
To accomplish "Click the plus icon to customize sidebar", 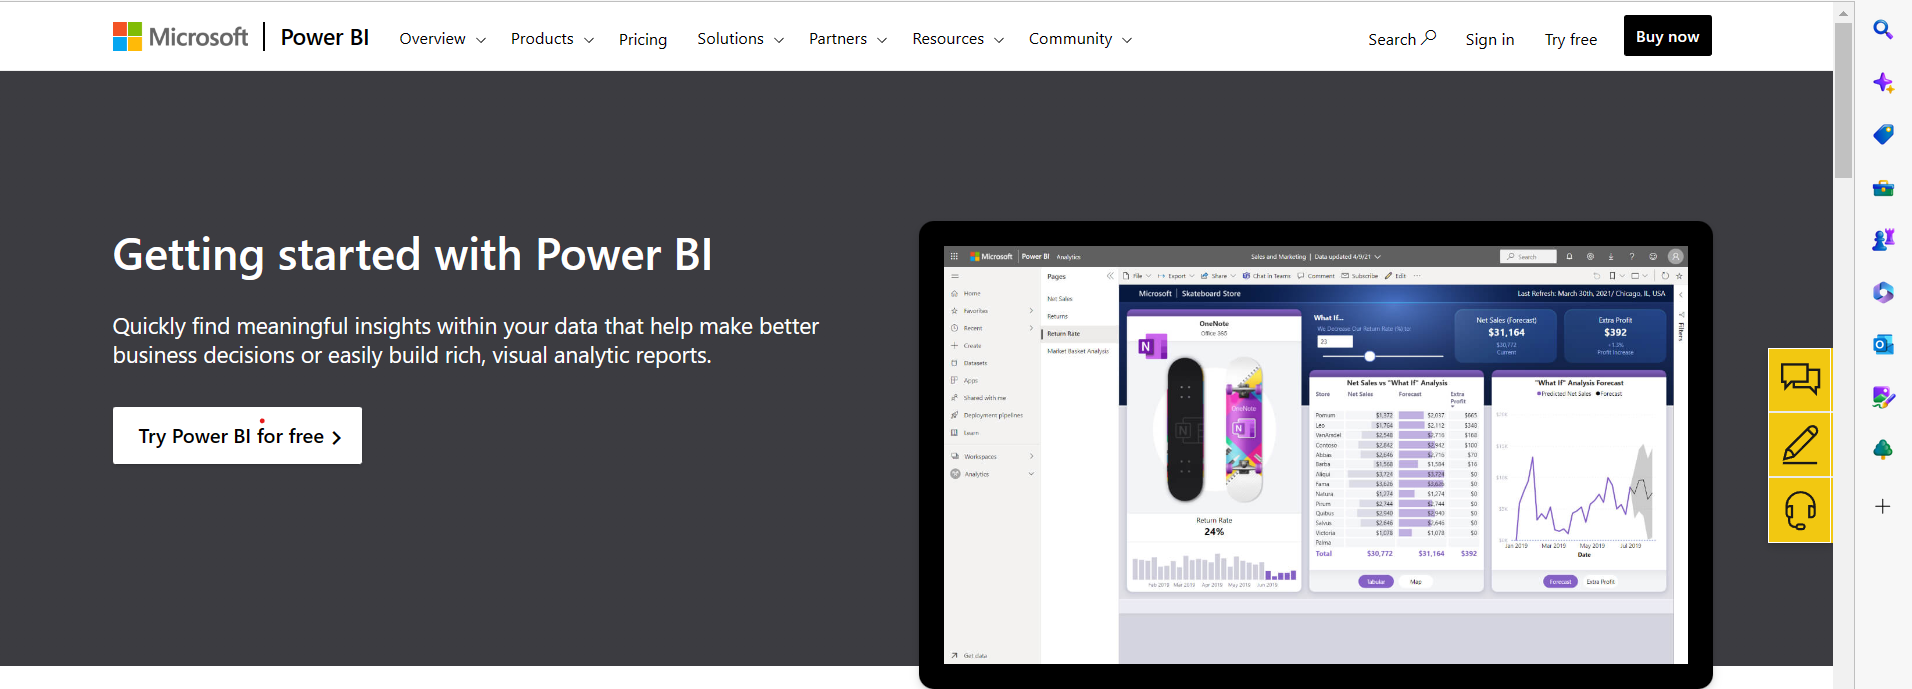I will coord(1883,506).
